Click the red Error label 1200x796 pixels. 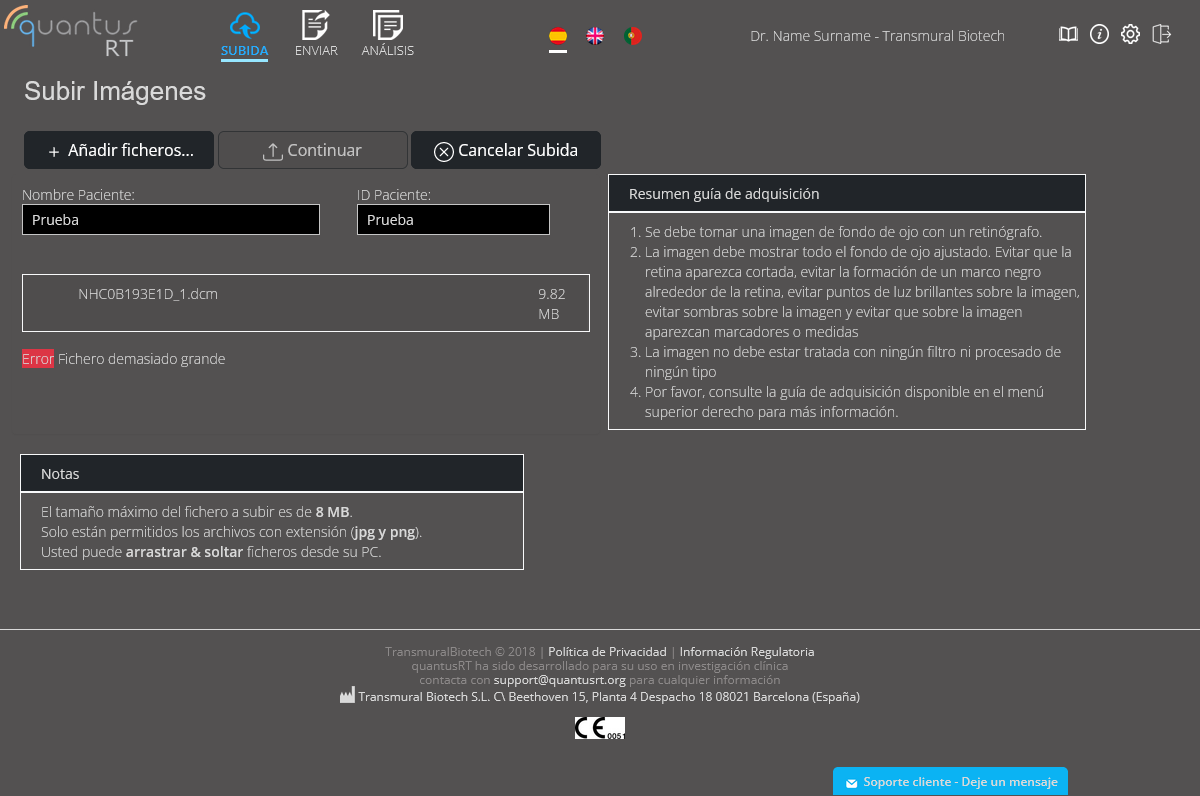pos(38,359)
